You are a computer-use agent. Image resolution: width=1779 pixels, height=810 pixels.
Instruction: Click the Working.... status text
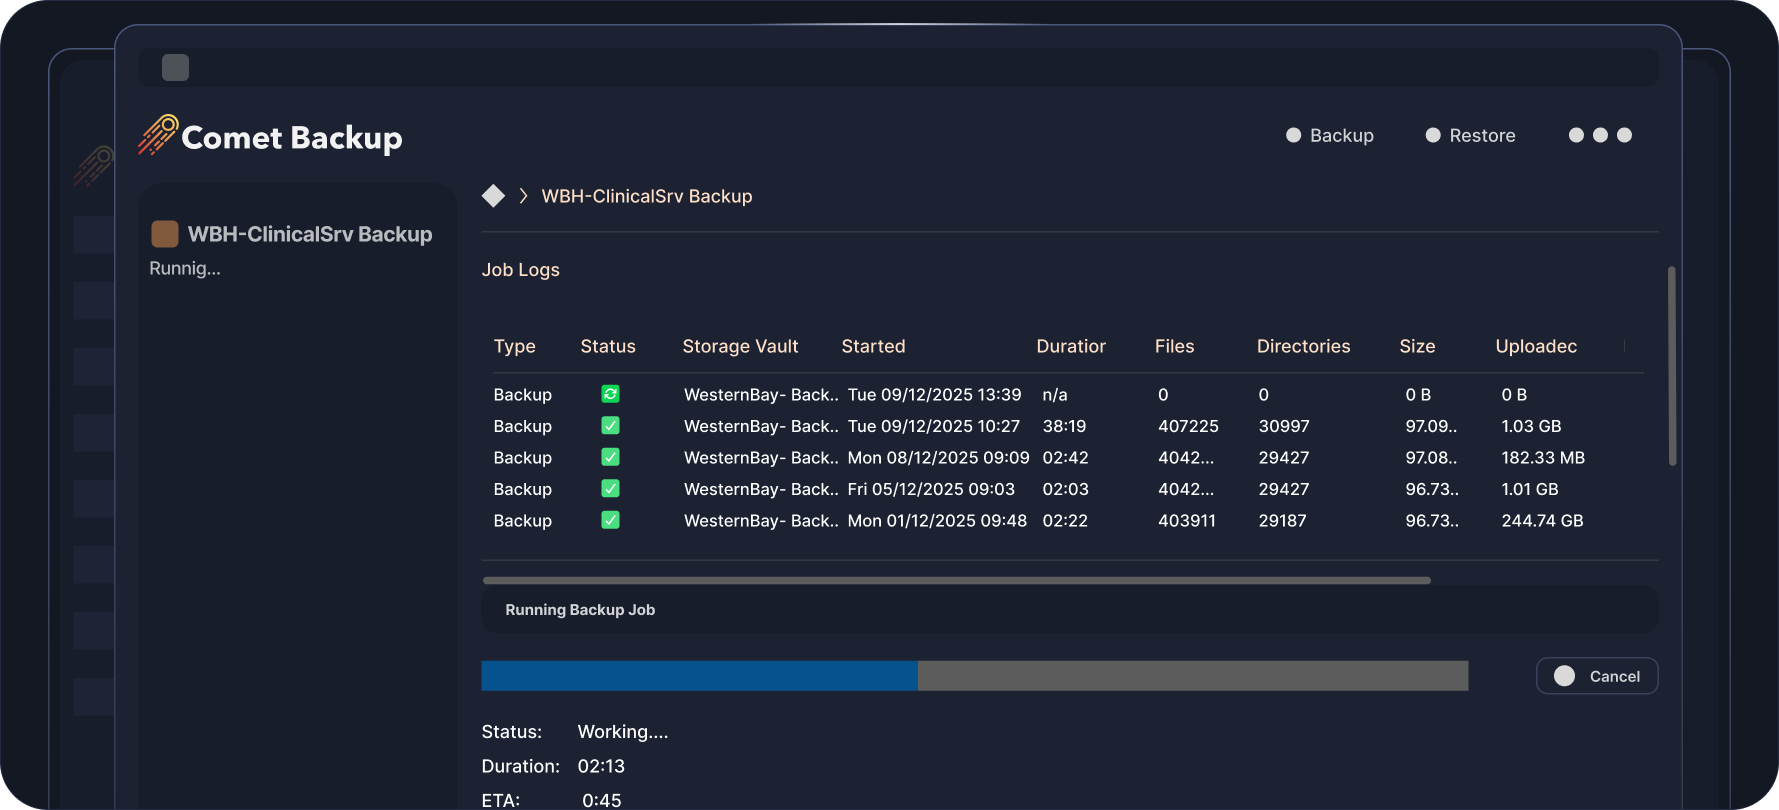click(622, 732)
